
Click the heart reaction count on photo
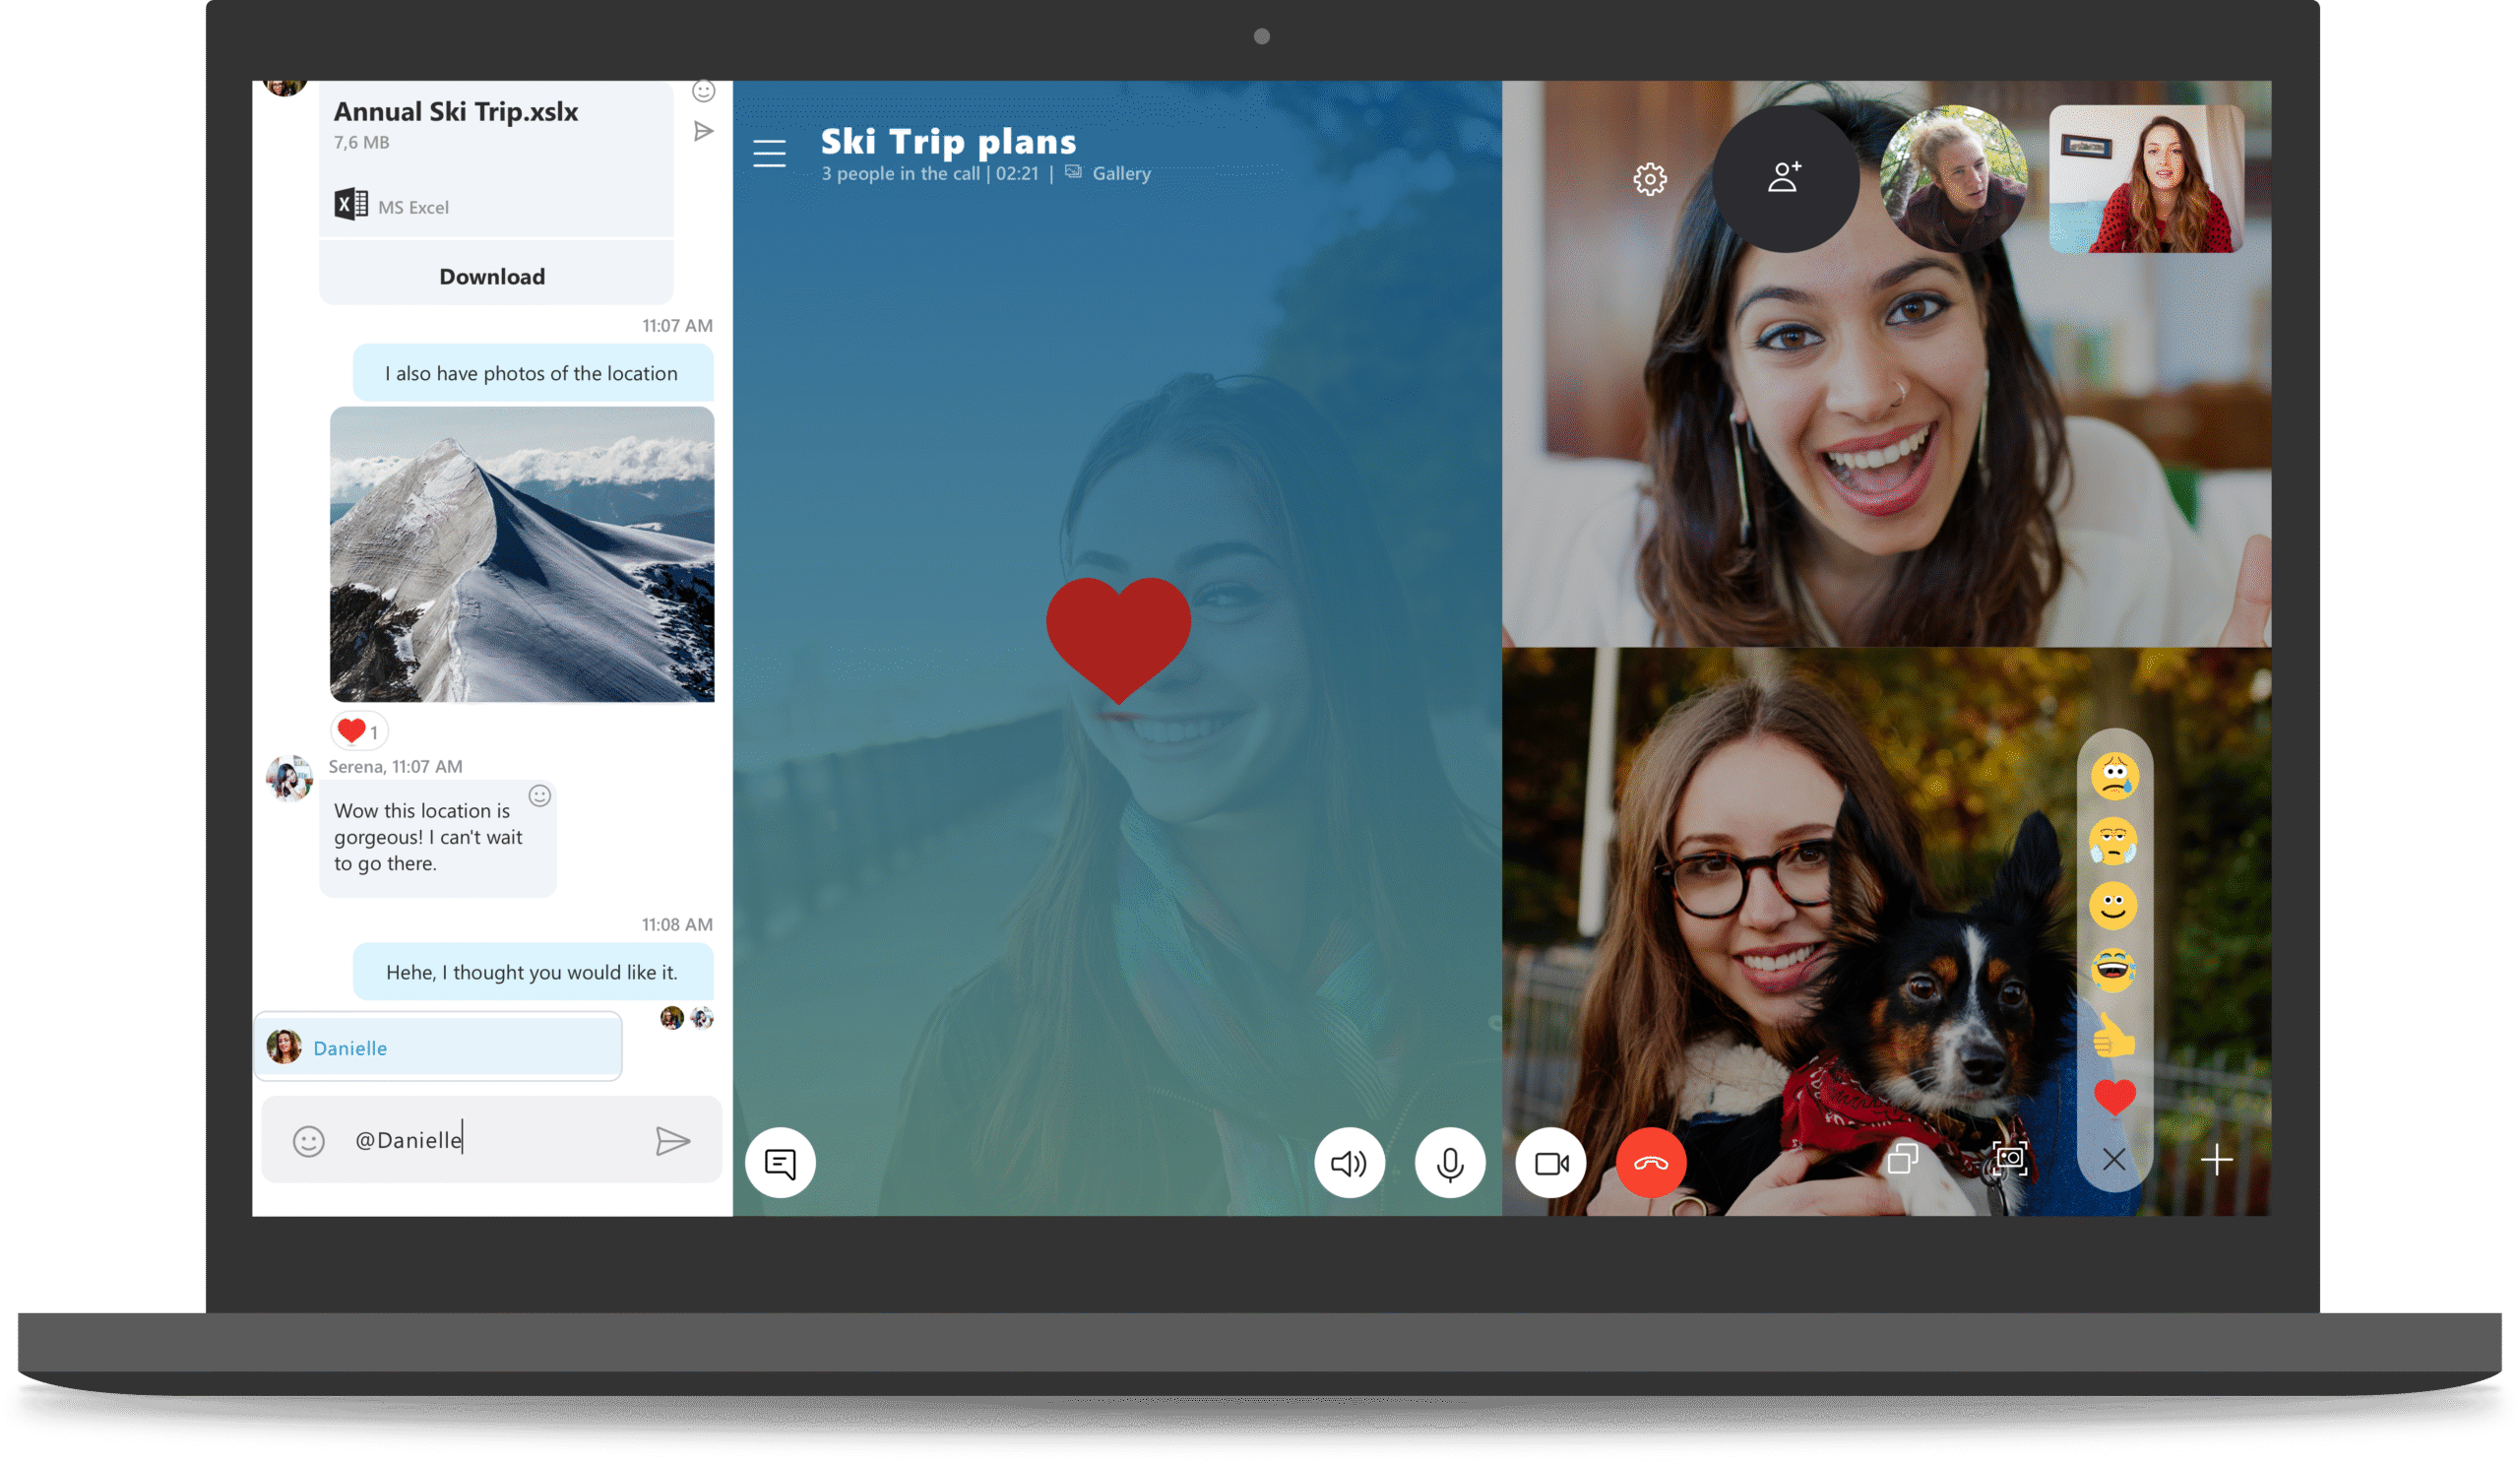coord(358,731)
